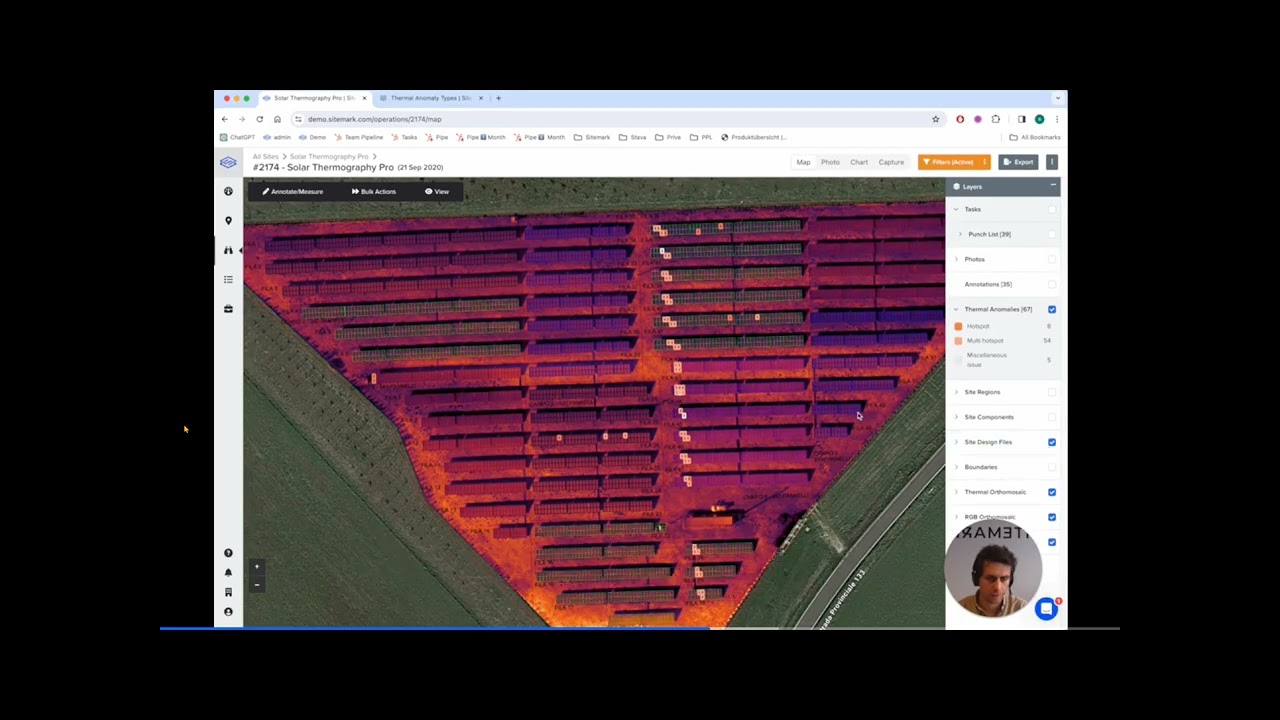1280x720 pixels.
Task: Open the list icon in left sidebar
Action: [x=228, y=279]
